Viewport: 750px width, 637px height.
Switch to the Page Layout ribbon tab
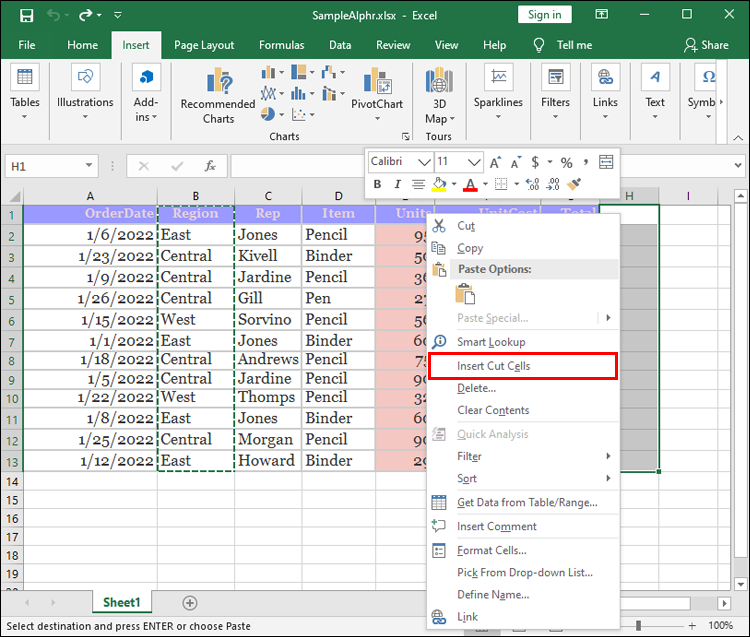tap(204, 45)
